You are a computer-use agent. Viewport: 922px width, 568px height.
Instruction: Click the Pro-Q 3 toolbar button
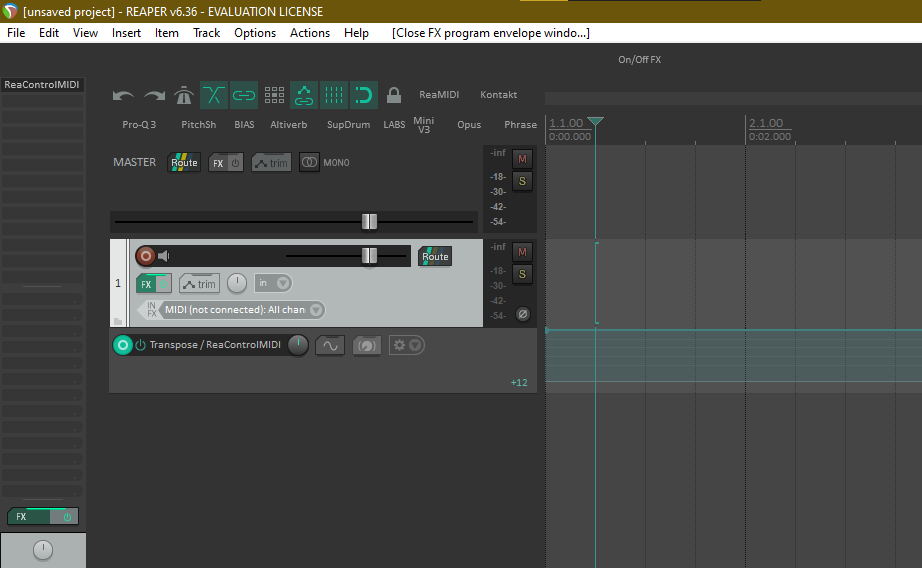tap(139, 125)
